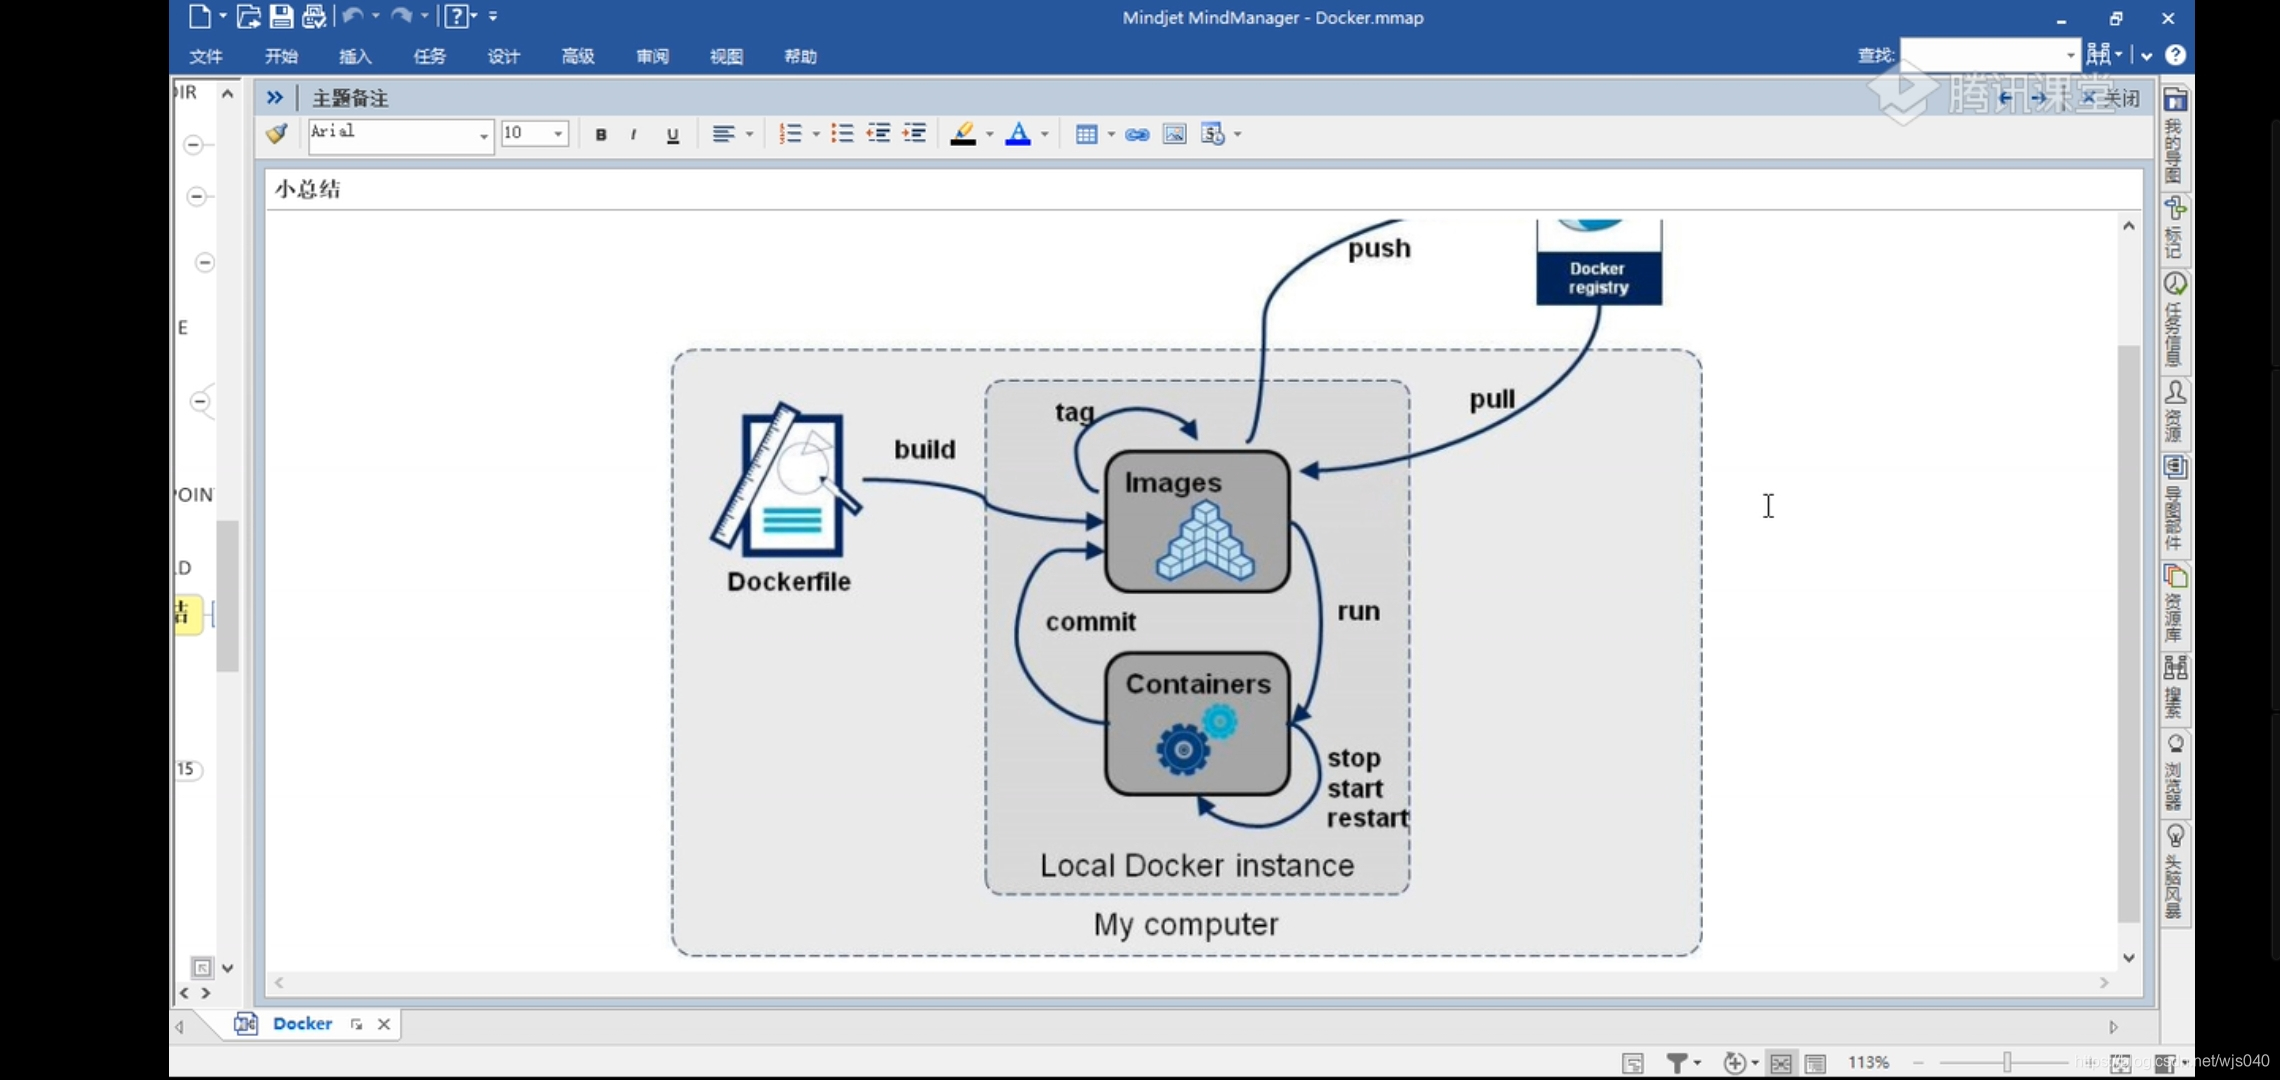Switch to the 插入 ribbon tab

tap(355, 56)
